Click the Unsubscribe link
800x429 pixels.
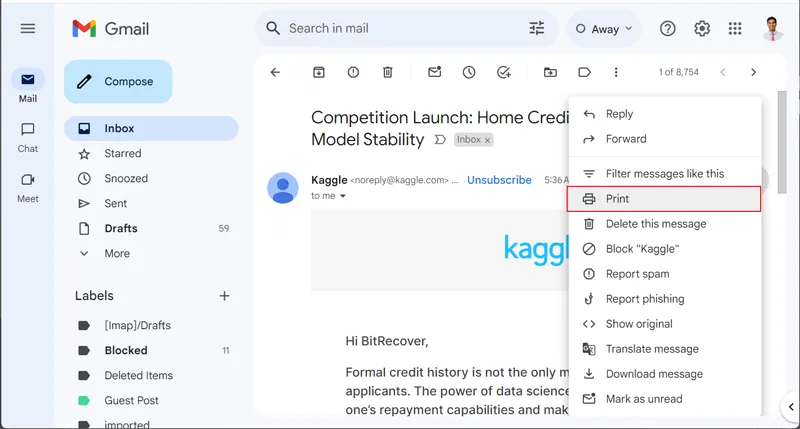pyautogui.click(x=499, y=180)
